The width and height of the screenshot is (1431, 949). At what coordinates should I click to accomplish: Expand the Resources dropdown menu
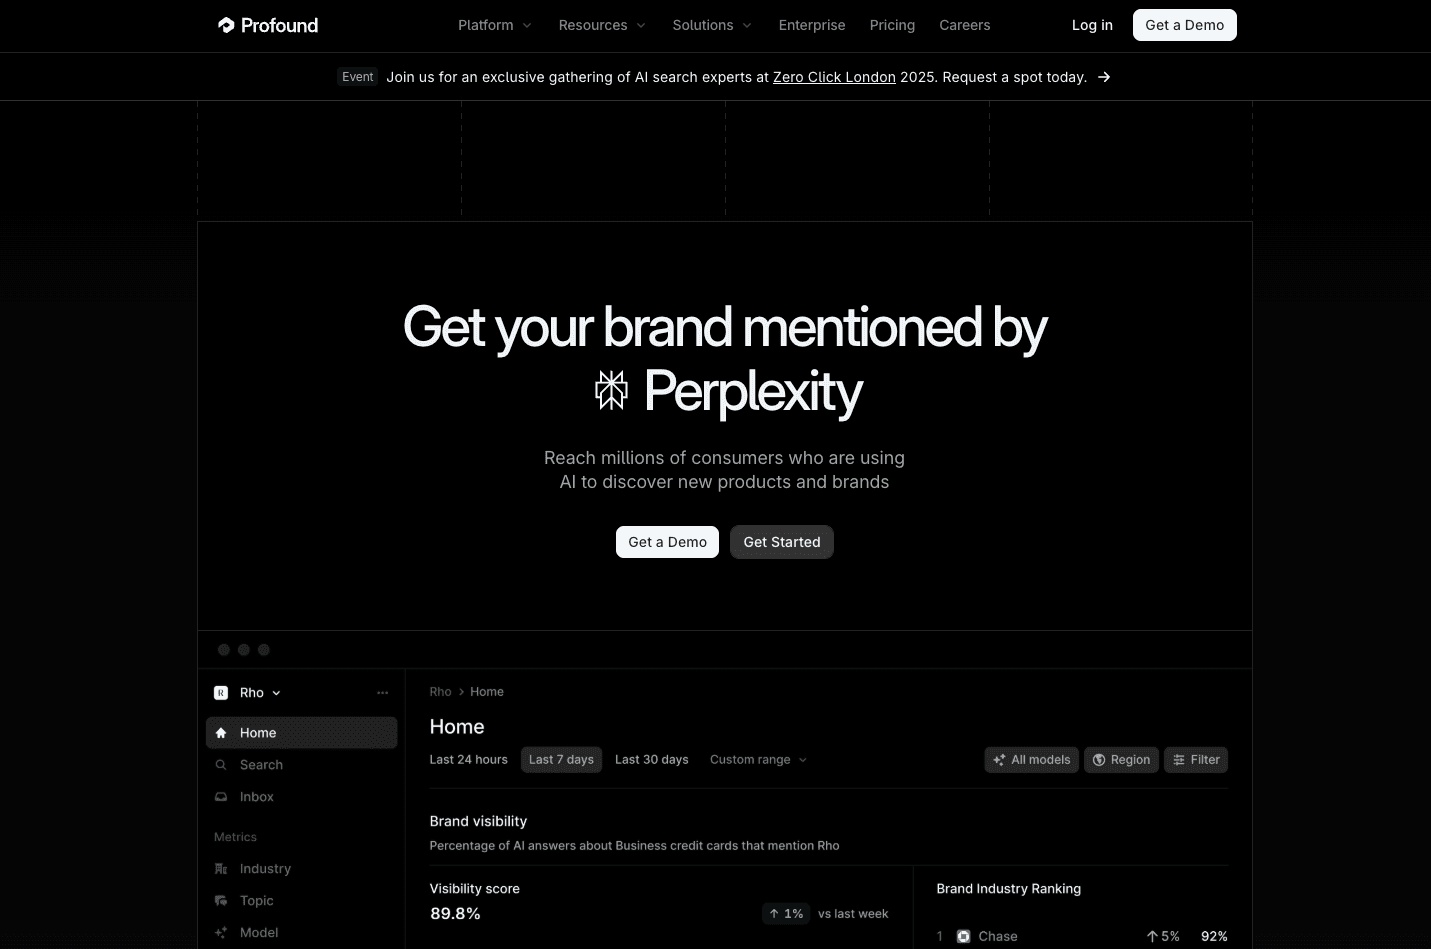coord(602,25)
